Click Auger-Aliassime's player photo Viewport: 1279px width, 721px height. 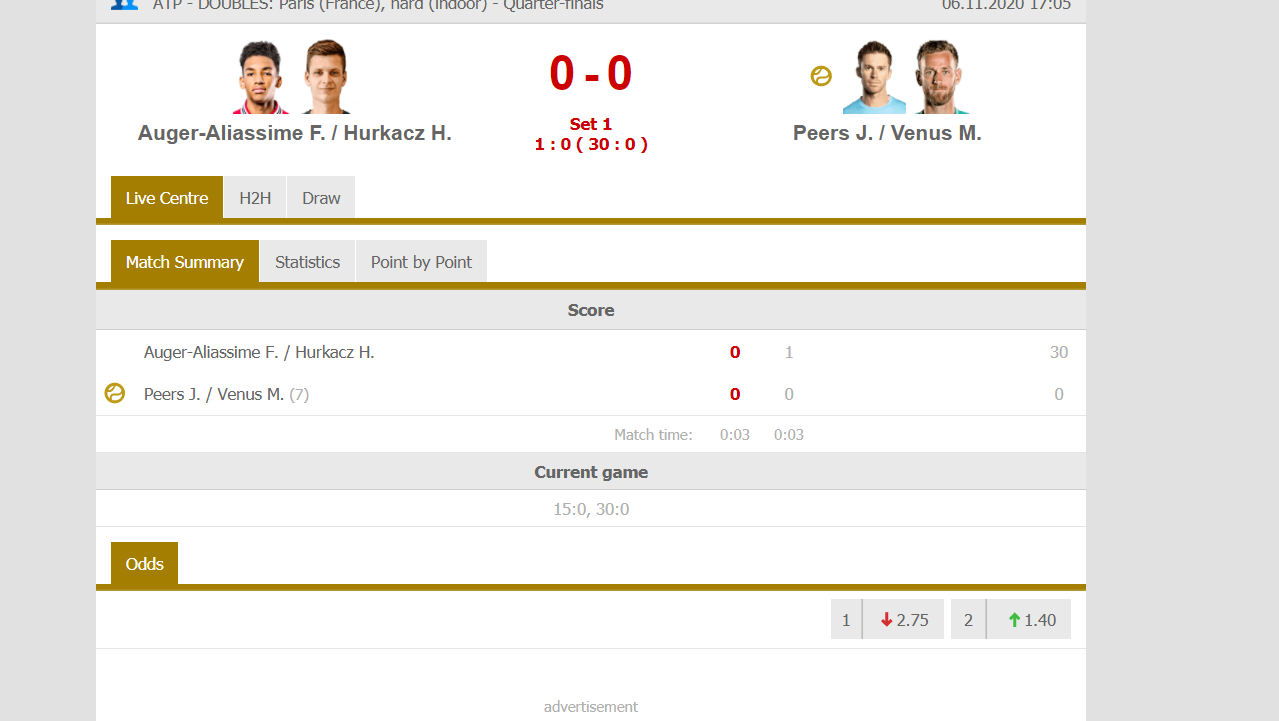coord(261,77)
